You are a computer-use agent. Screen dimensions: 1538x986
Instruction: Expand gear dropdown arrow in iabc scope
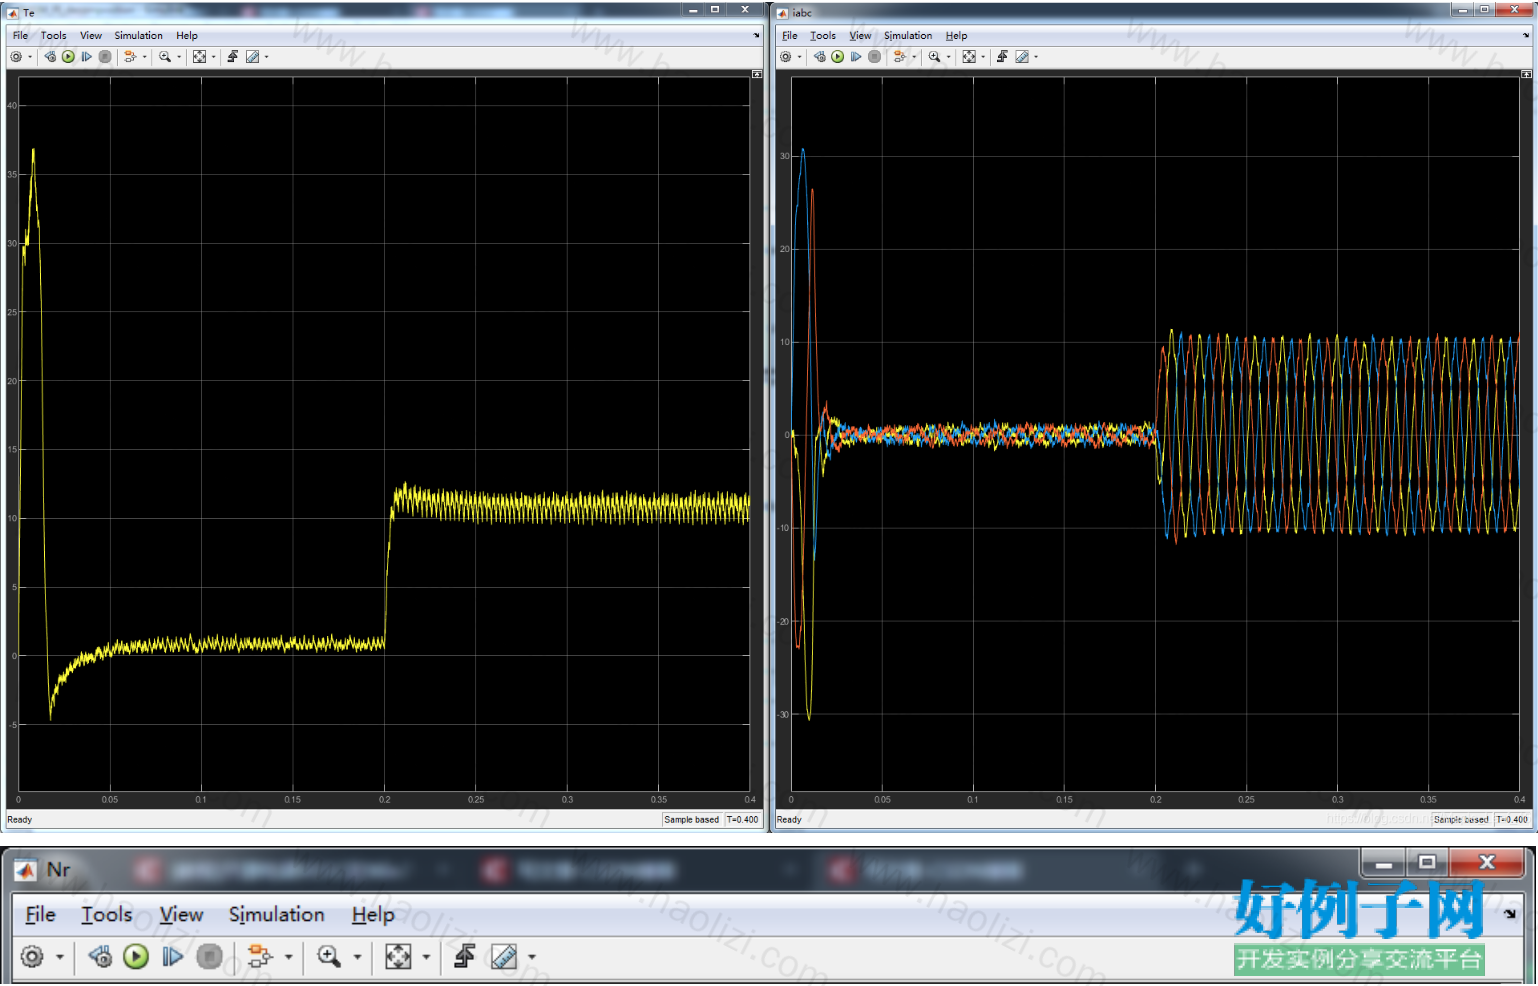pyautogui.click(x=800, y=57)
